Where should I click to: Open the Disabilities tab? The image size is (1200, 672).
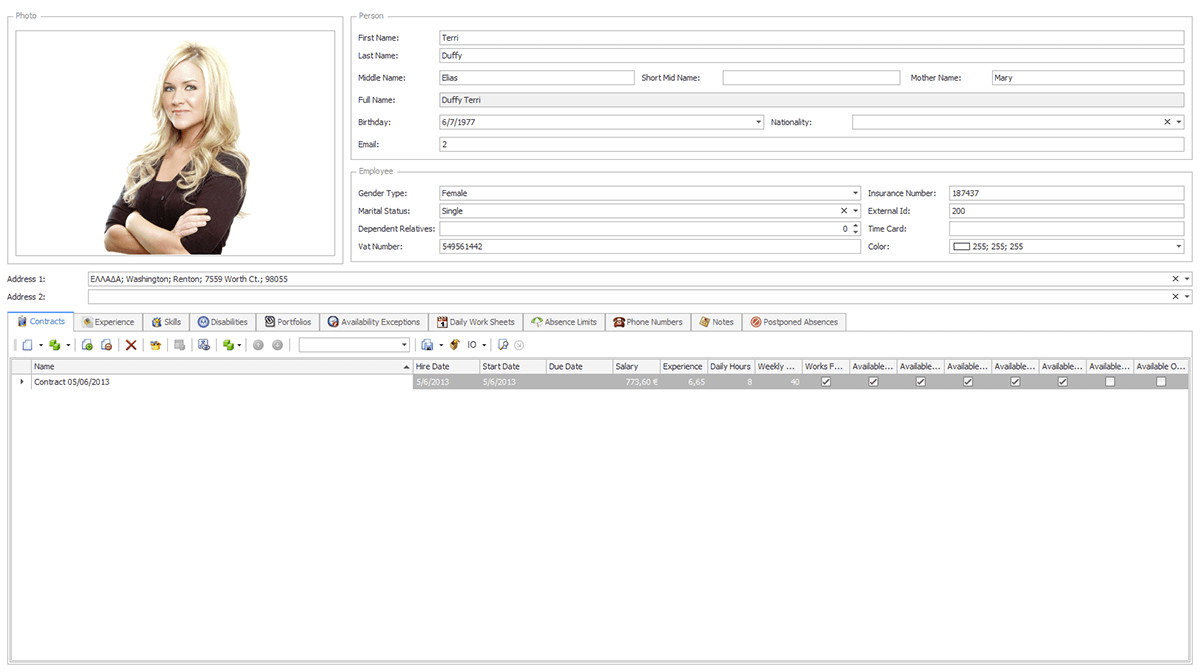click(x=222, y=322)
